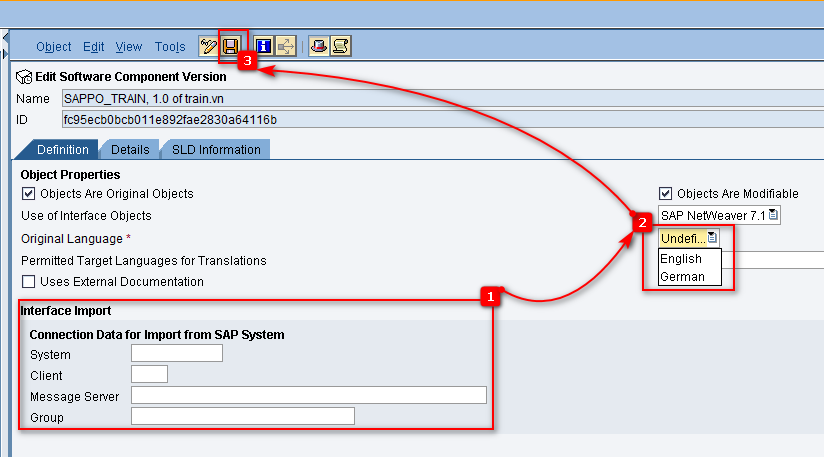
Task: Click the blue information properties icon
Action: click(264, 46)
